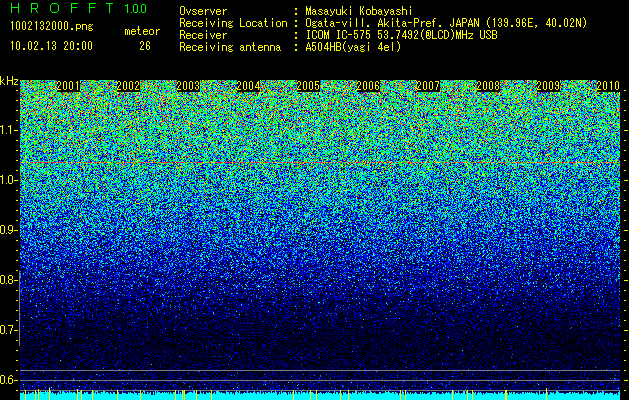The image size is (629, 400).
Task: Select the filename 1002132000.png
Action: pos(52,27)
